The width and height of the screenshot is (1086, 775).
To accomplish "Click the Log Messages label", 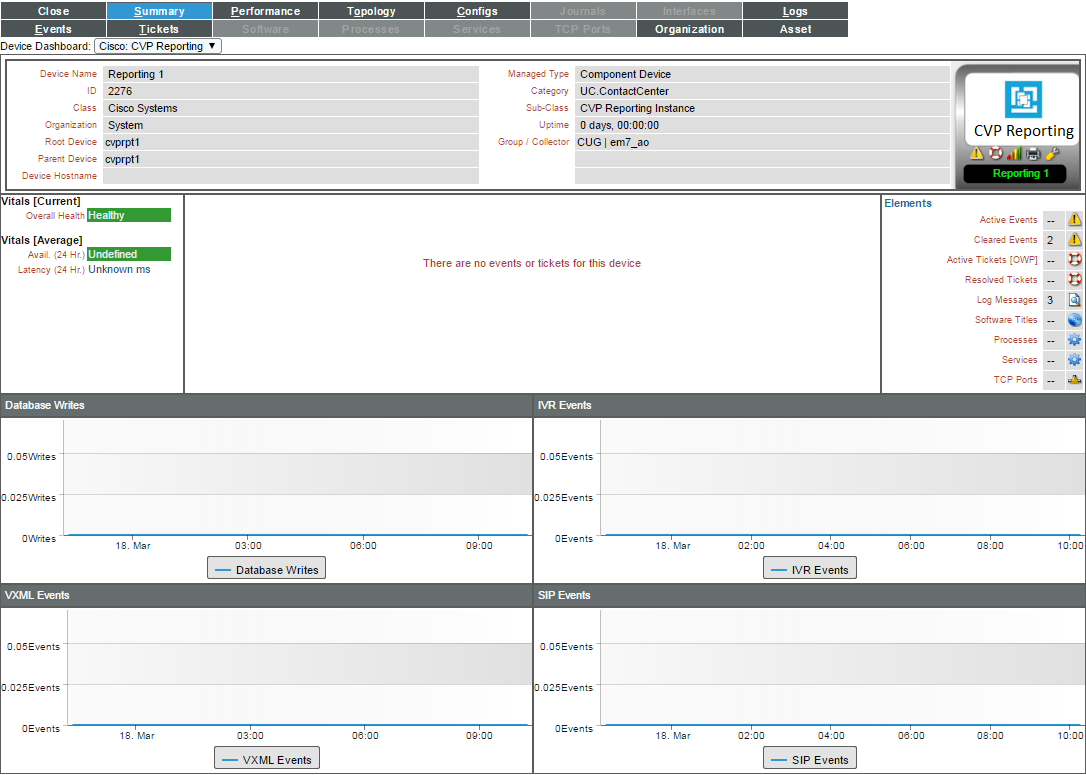I will pos(1007,300).
